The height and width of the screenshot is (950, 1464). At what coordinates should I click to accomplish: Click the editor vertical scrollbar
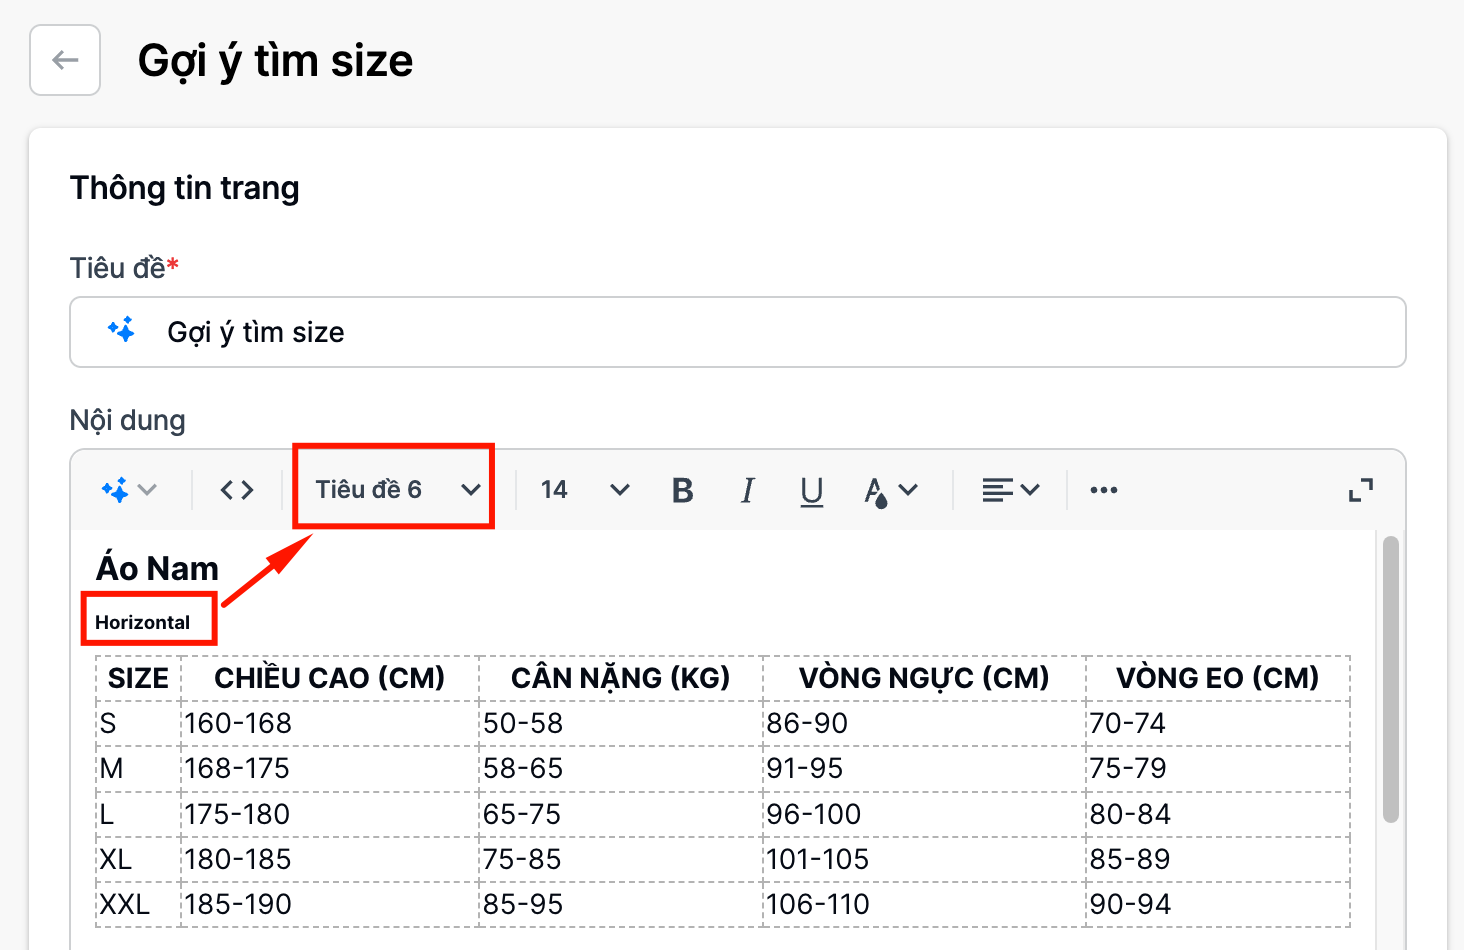tap(1390, 680)
